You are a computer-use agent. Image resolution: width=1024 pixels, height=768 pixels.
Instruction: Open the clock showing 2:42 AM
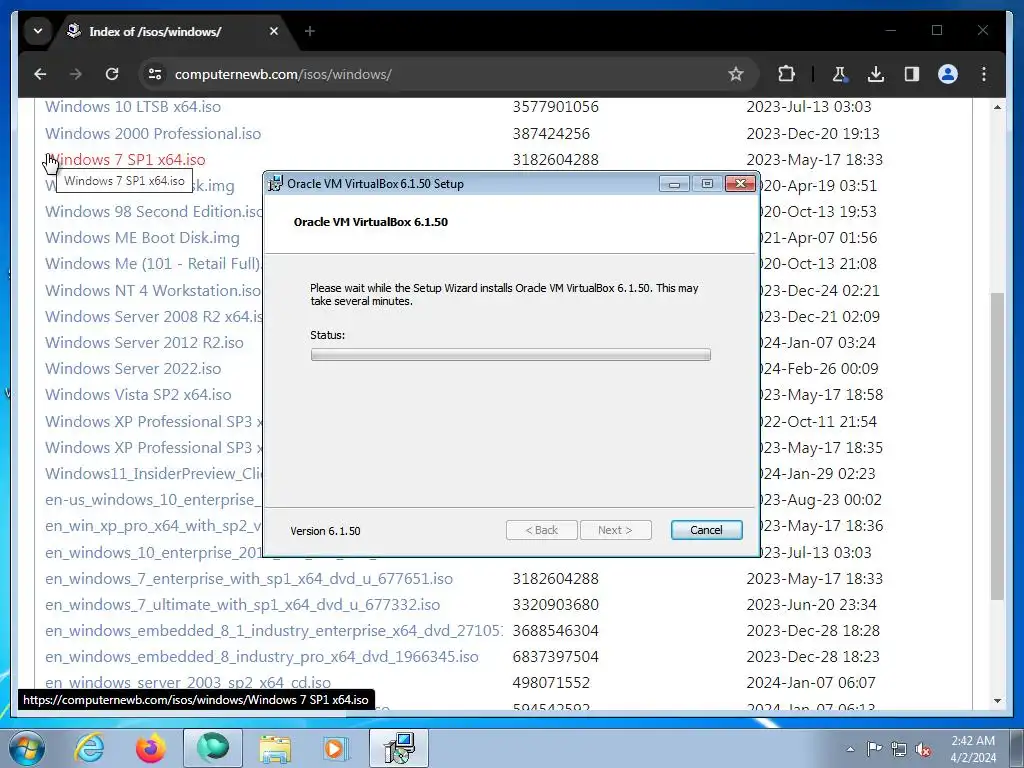point(973,749)
